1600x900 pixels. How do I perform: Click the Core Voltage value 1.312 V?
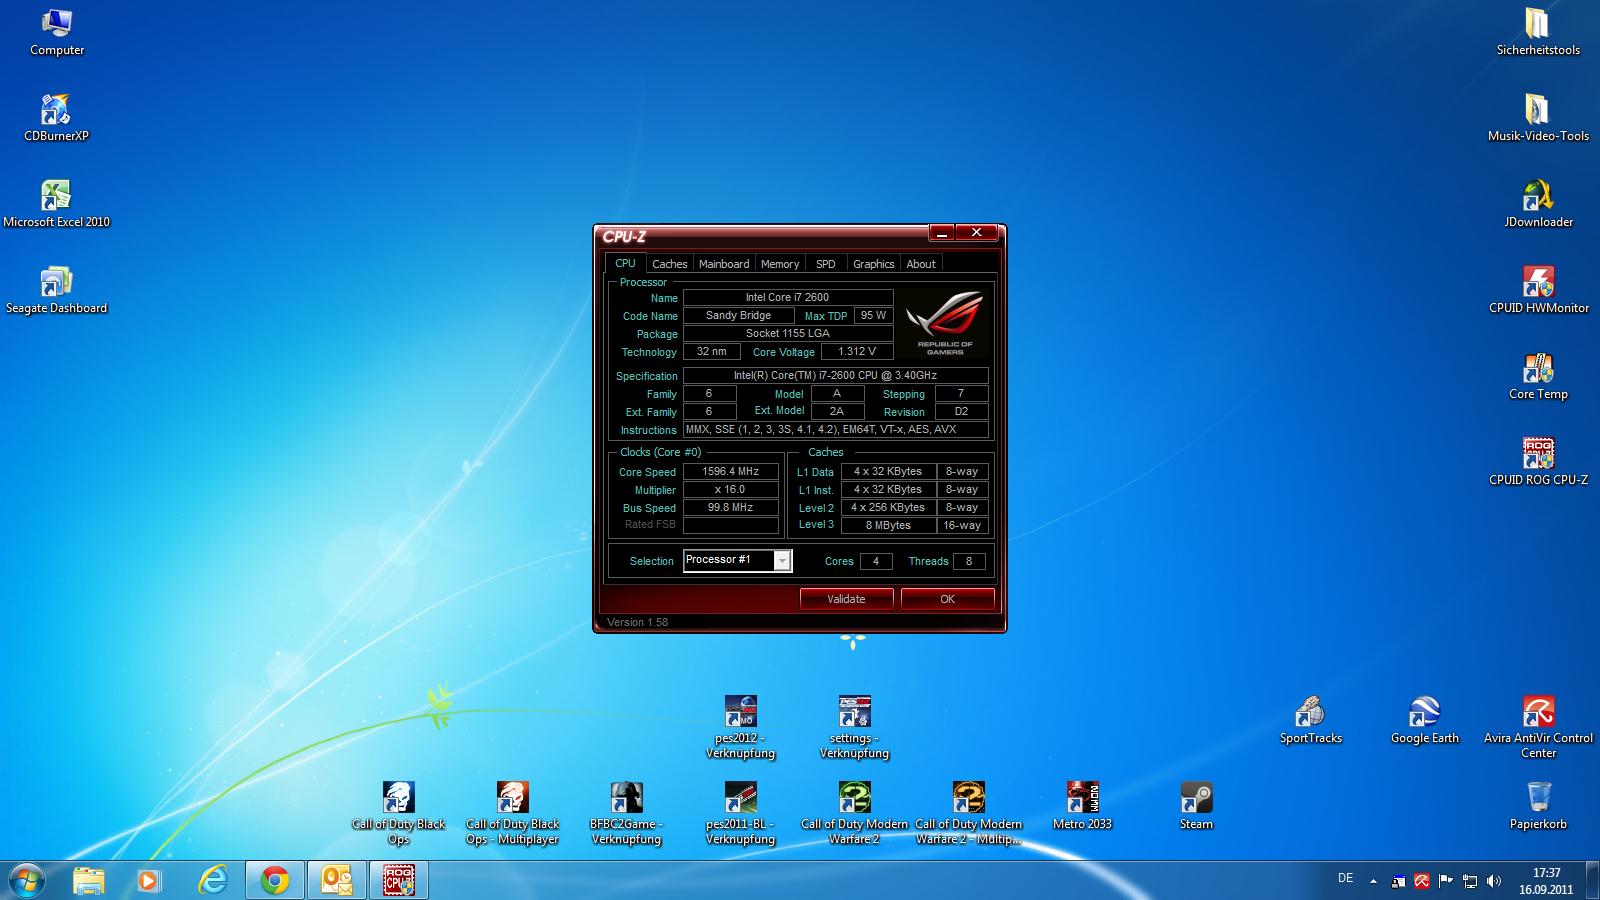pyautogui.click(x=857, y=351)
